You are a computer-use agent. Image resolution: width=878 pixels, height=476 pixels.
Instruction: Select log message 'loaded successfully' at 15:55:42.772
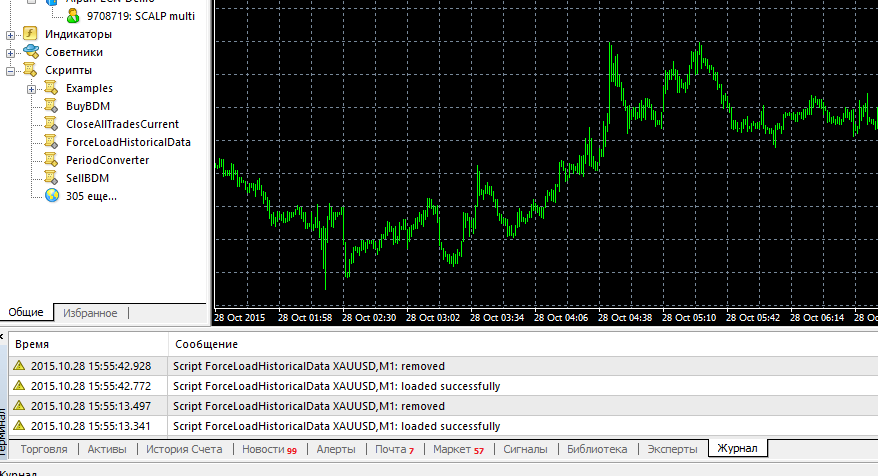[337, 386]
